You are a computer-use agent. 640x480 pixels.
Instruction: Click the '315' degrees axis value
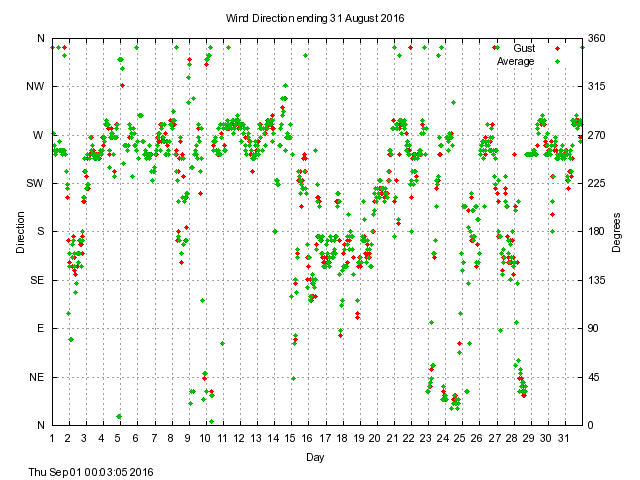[596, 87]
